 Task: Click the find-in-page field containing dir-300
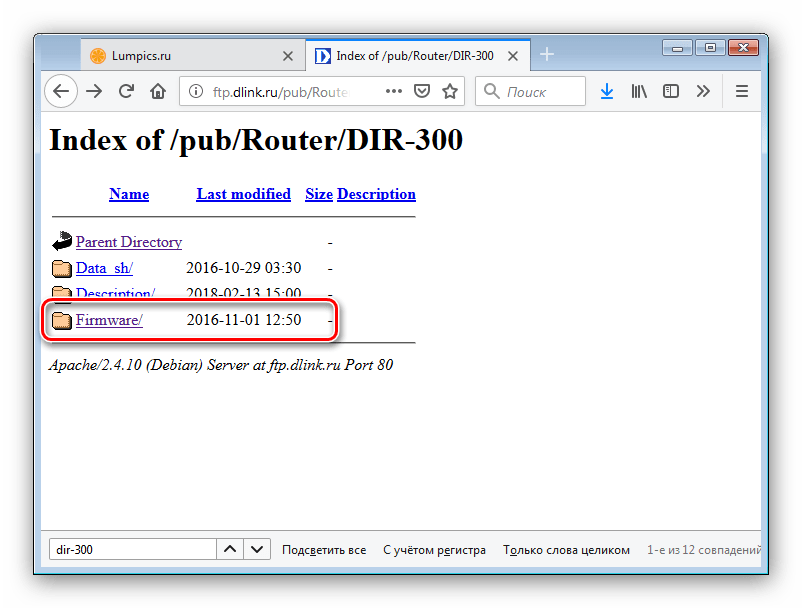coord(131,550)
